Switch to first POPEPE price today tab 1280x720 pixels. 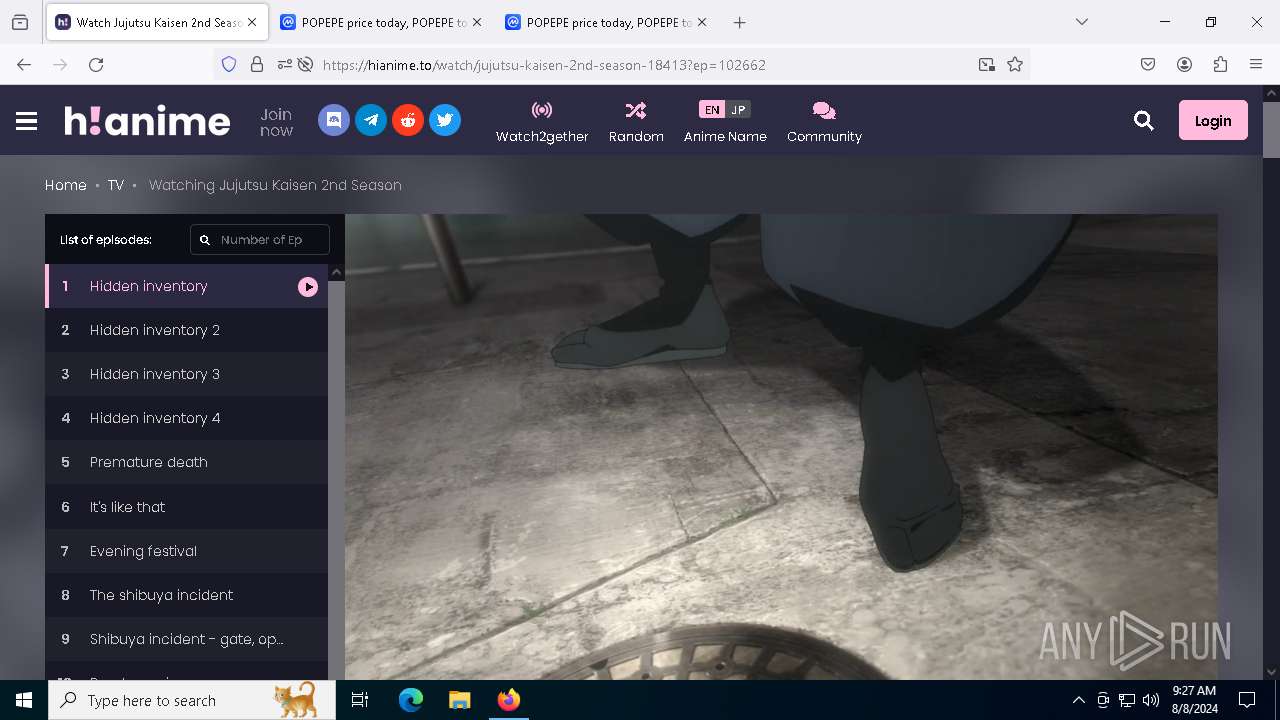point(381,22)
